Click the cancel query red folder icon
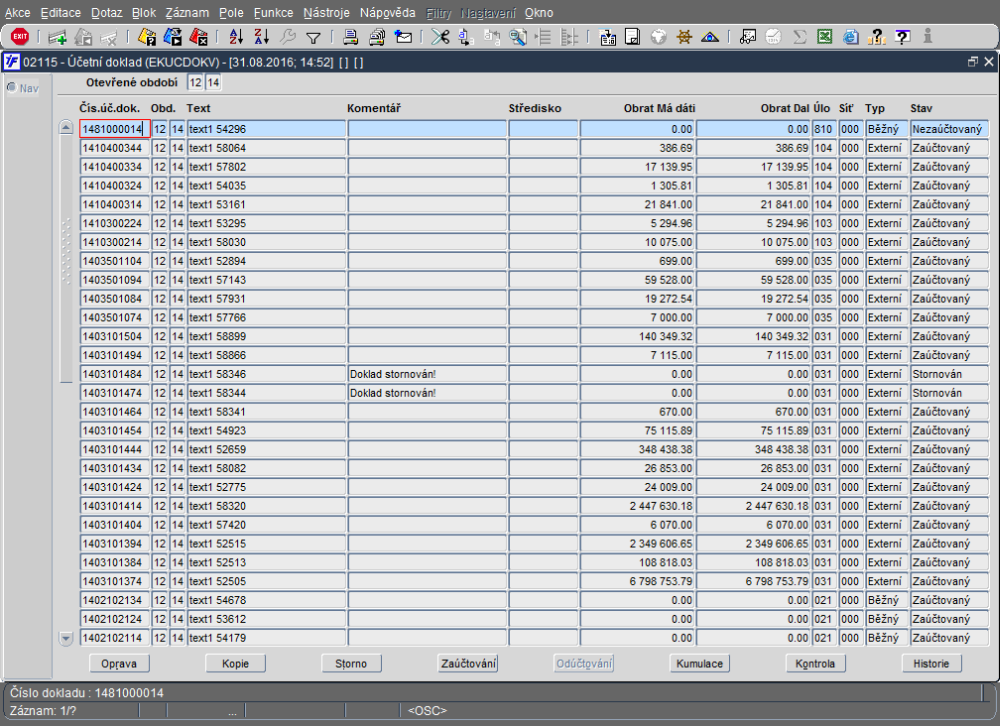 (x=199, y=37)
